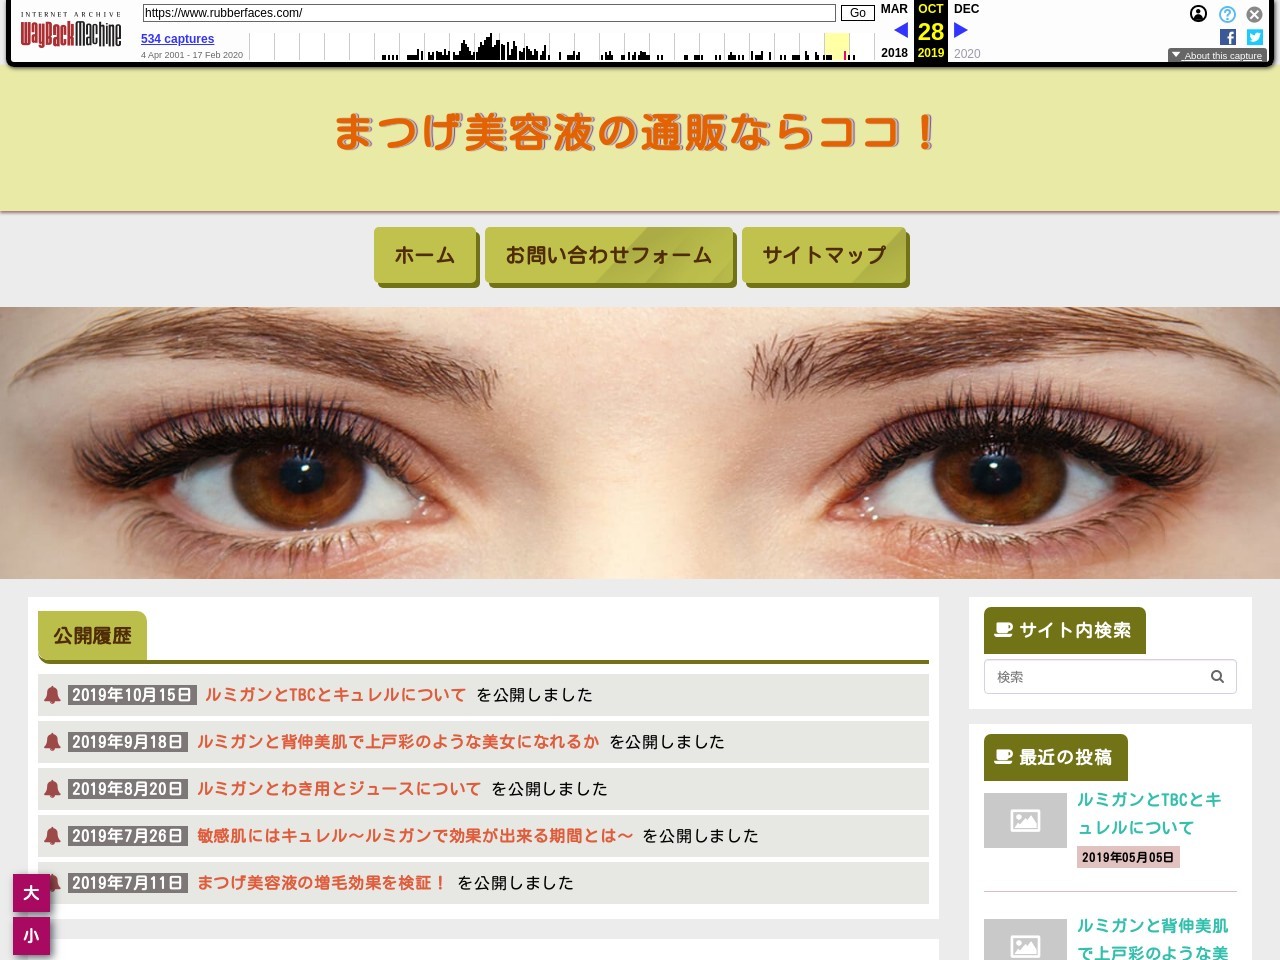Open ルミガンとTBCとキュレルについて article link in history

(335, 695)
